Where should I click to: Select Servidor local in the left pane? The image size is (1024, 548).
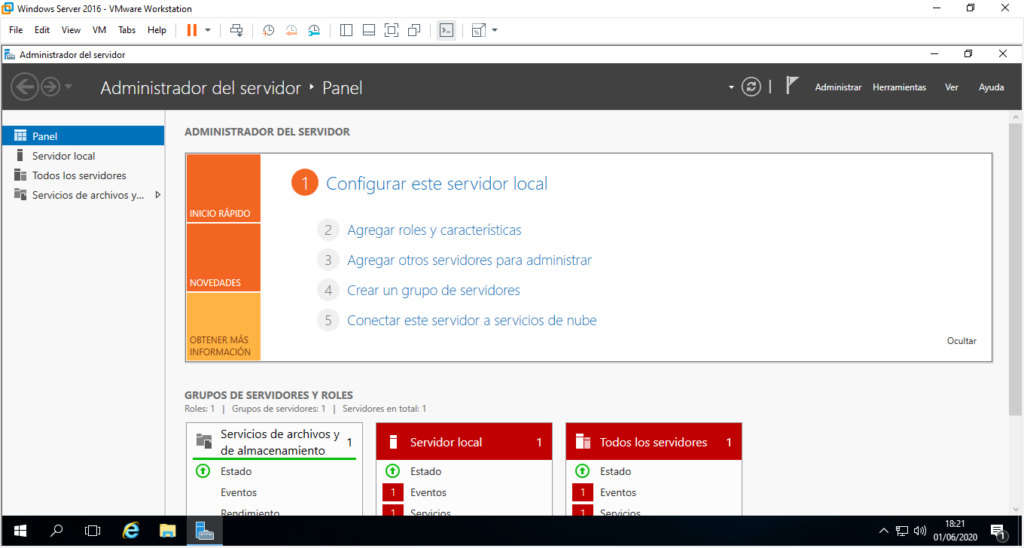63,156
